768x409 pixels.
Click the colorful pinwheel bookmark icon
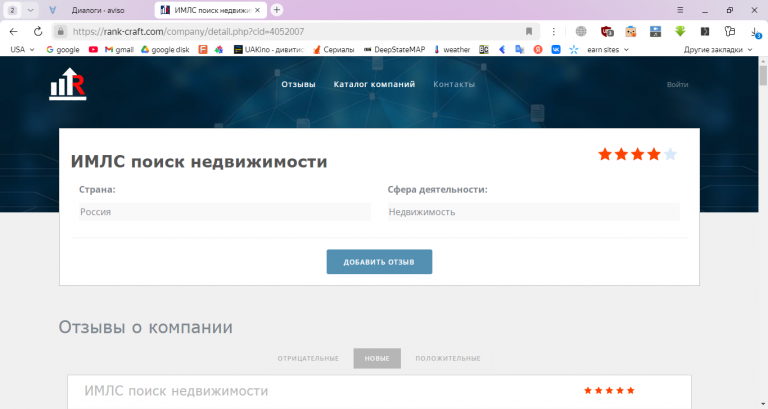pos(219,49)
